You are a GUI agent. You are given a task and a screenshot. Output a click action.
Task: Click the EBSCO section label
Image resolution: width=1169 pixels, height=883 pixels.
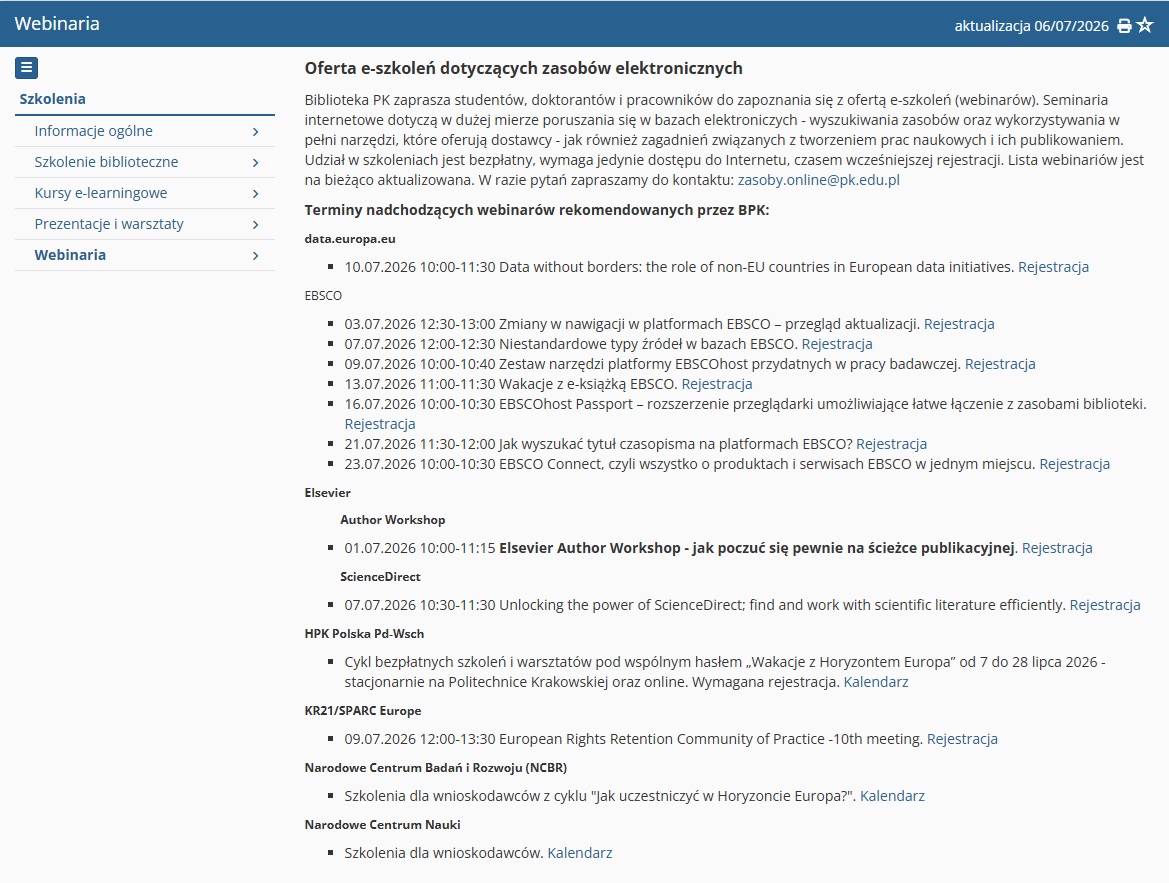[x=323, y=296]
